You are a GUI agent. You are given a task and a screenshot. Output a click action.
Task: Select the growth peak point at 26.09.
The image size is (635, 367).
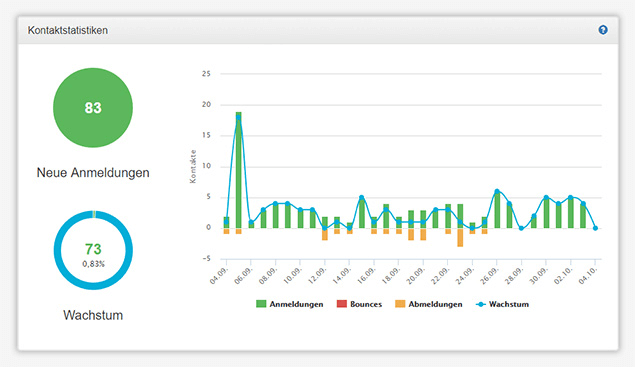point(497,191)
